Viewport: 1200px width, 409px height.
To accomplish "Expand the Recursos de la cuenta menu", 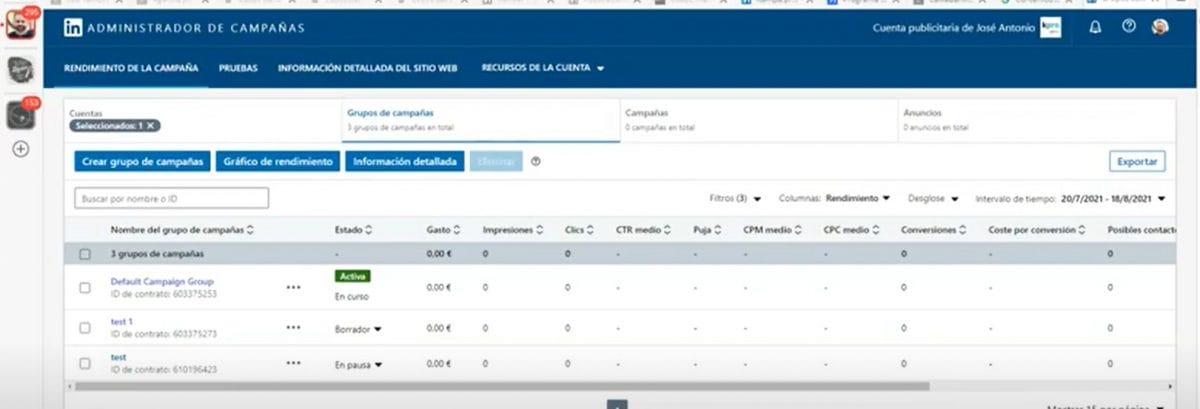I will tap(543, 68).
